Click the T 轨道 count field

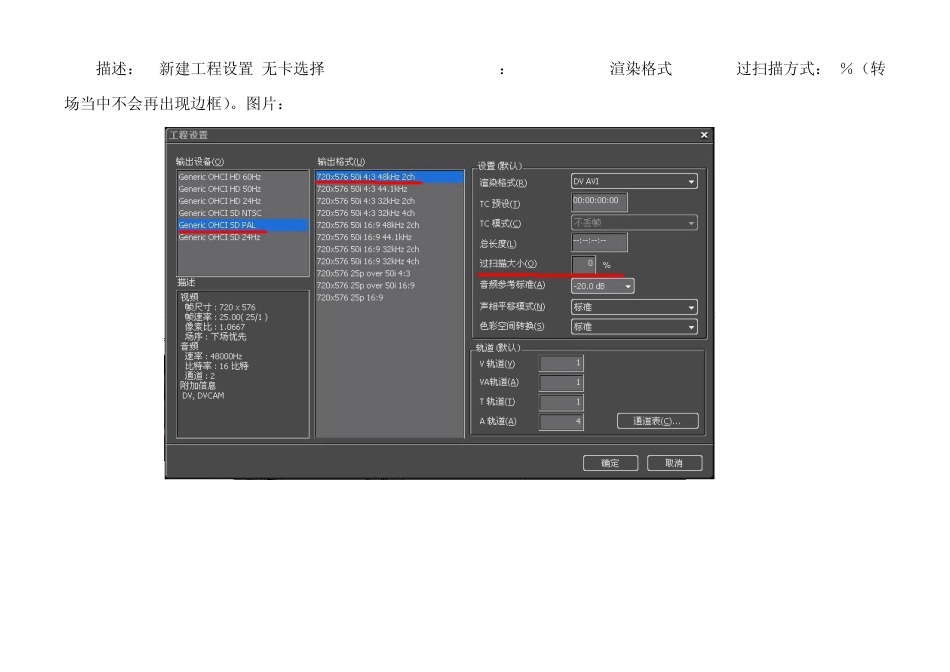pos(561,402)
